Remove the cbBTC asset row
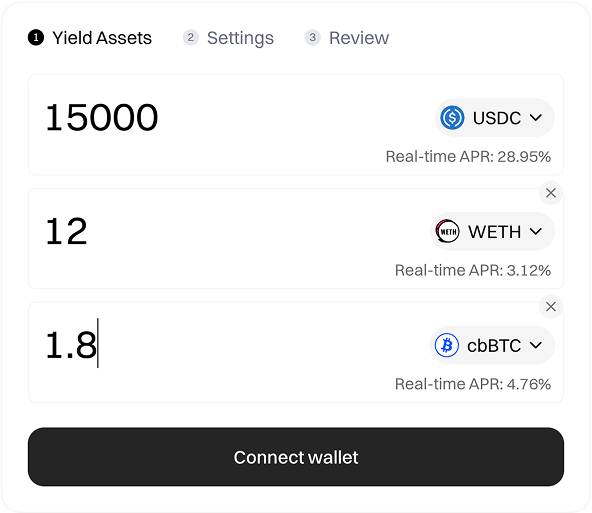Screen dimensions: 592x513 pos(551,307)
